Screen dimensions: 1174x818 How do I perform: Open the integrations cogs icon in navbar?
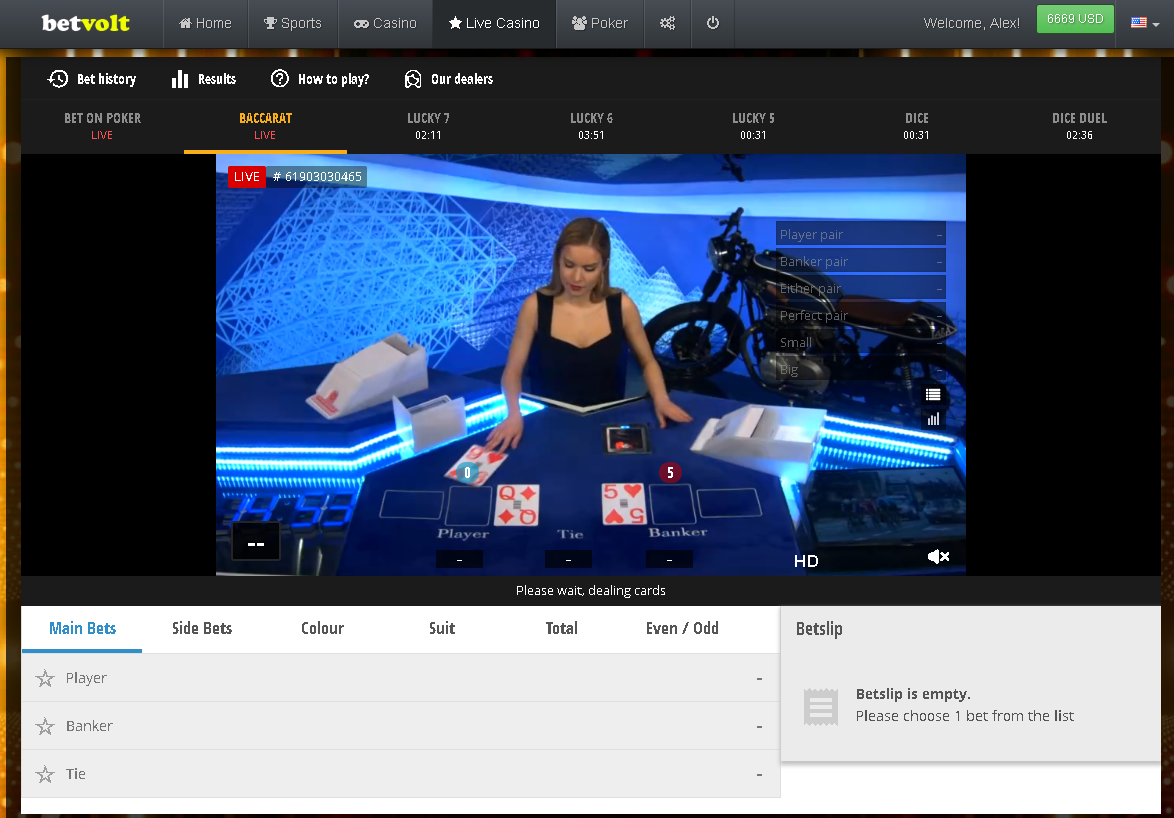[666, 23]
